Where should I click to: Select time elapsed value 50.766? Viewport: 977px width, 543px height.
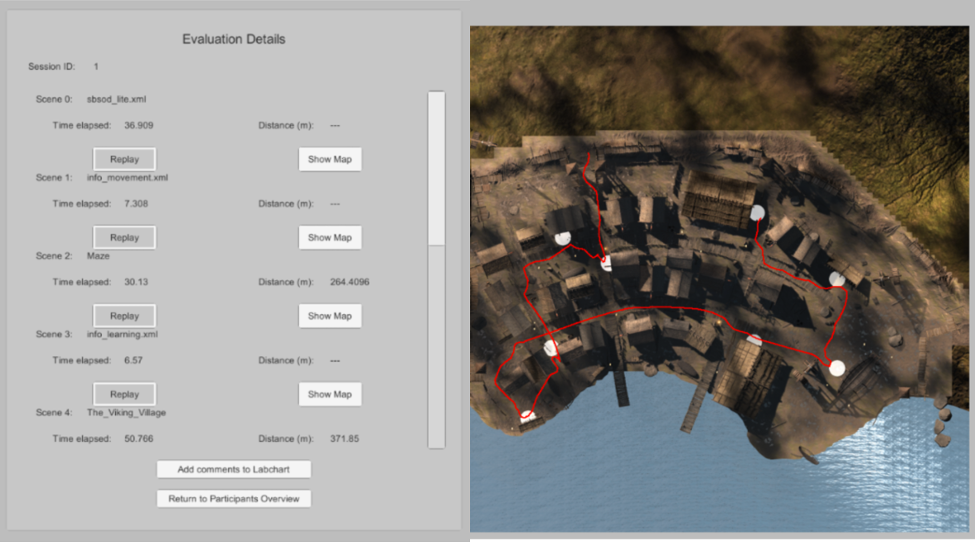click(x=138, y=439)
